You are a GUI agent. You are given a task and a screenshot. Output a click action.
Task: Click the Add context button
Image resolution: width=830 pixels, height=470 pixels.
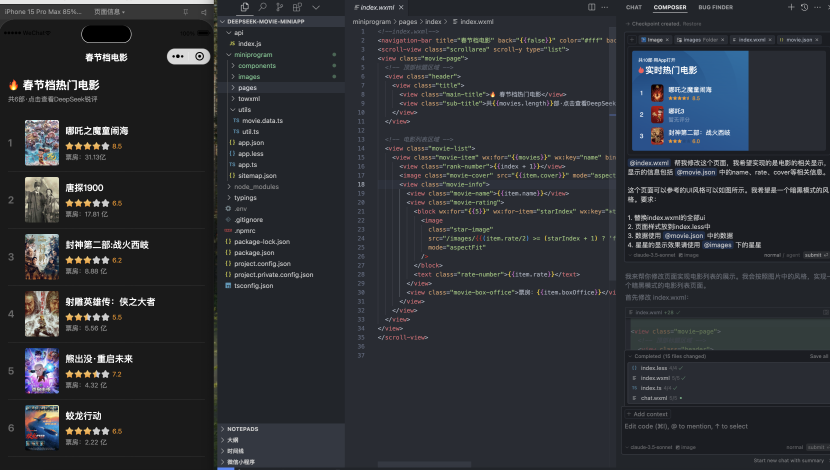tap(648, 413)
